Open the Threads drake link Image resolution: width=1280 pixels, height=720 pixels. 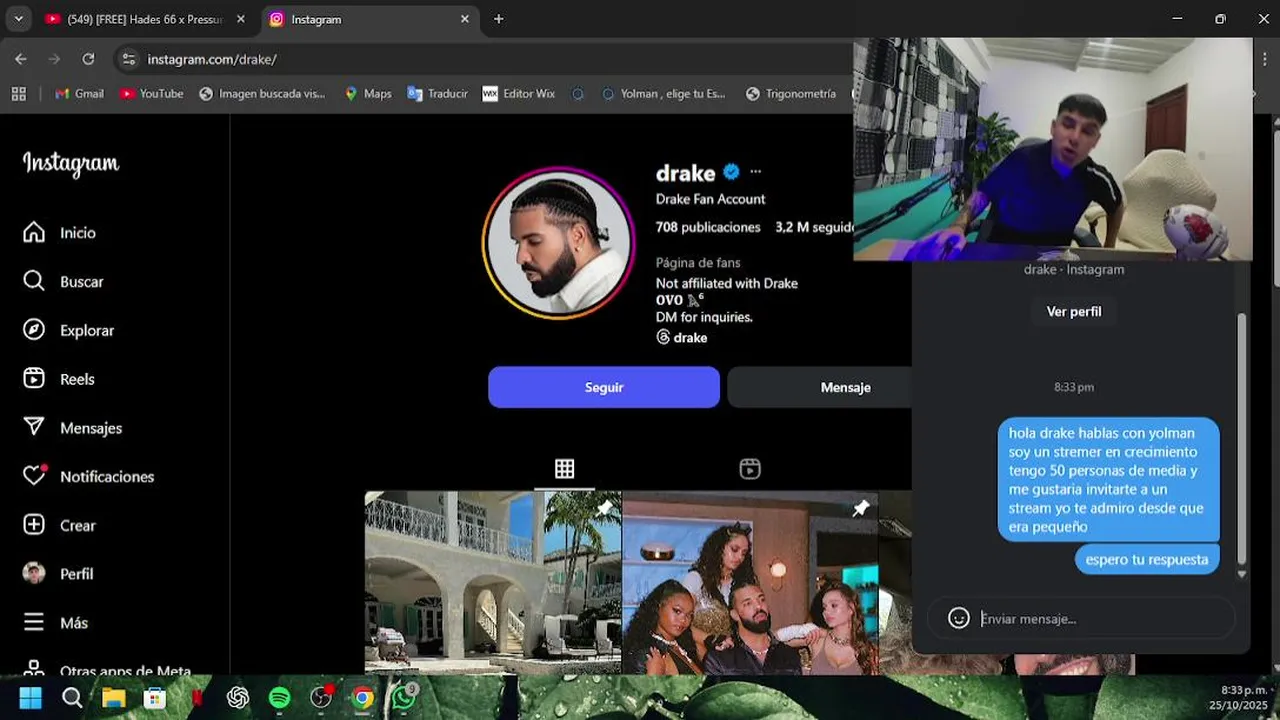point(682,338)
